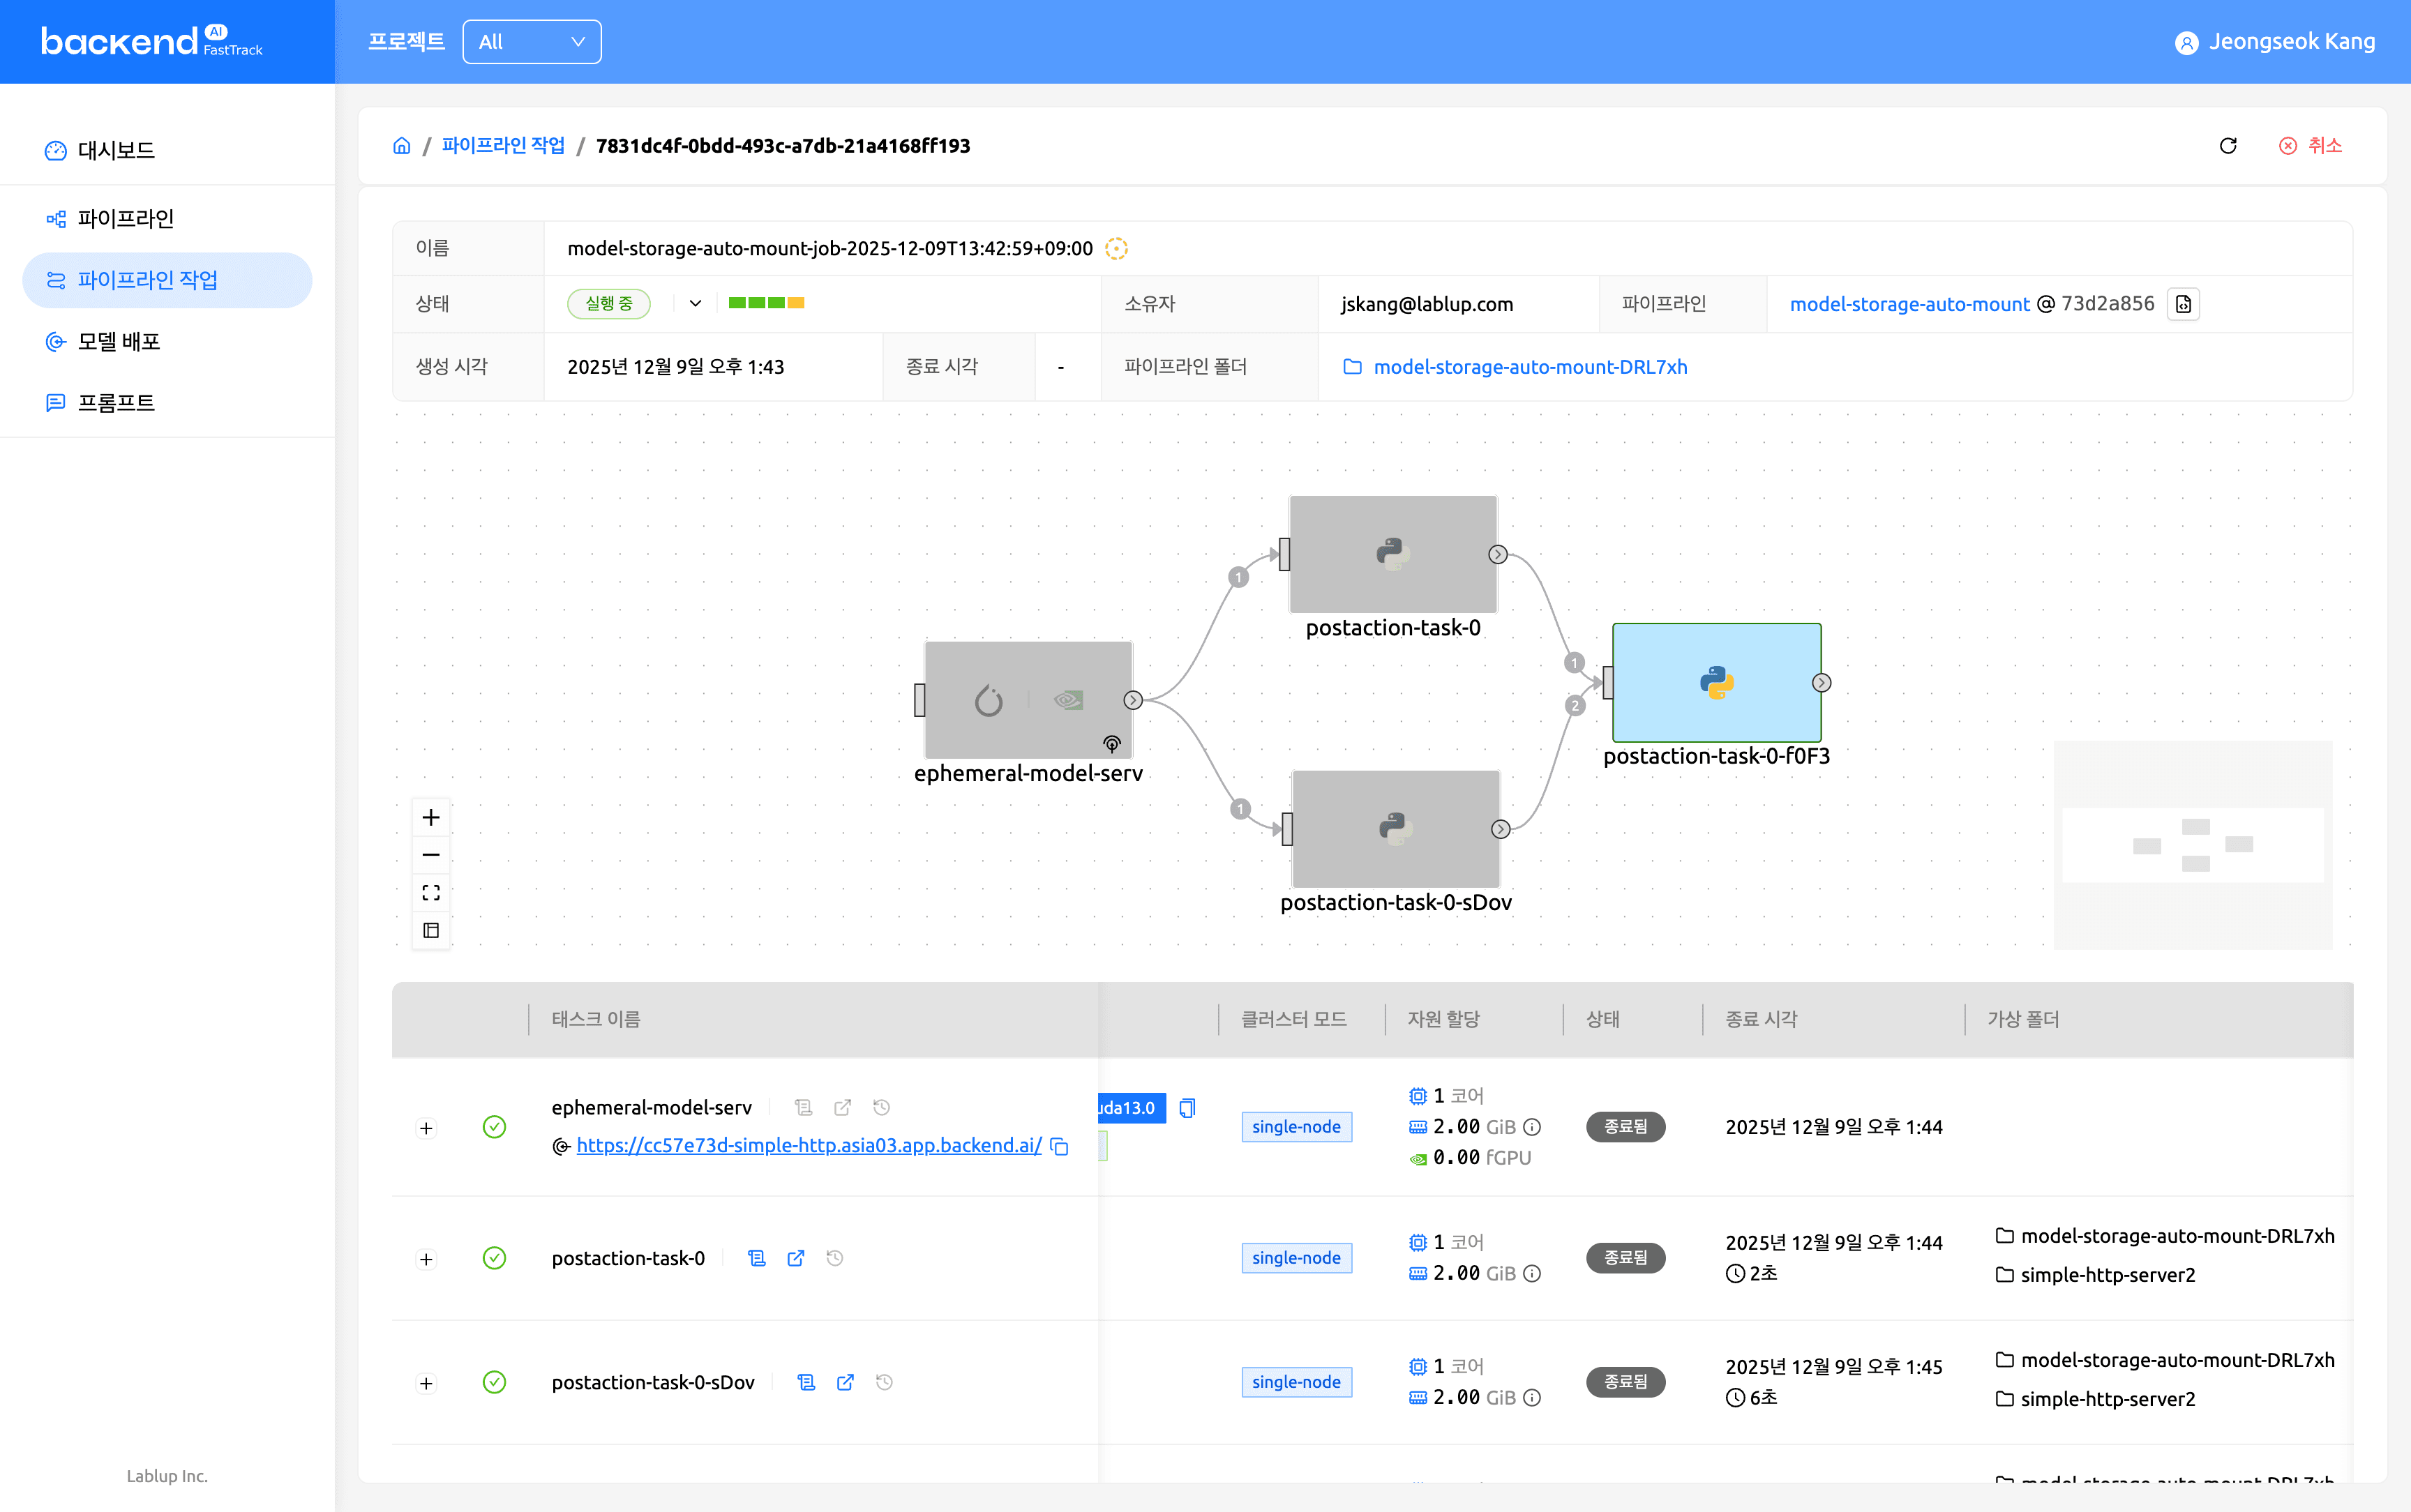Go to 대시보드 in the sidebar

point(116,151)
